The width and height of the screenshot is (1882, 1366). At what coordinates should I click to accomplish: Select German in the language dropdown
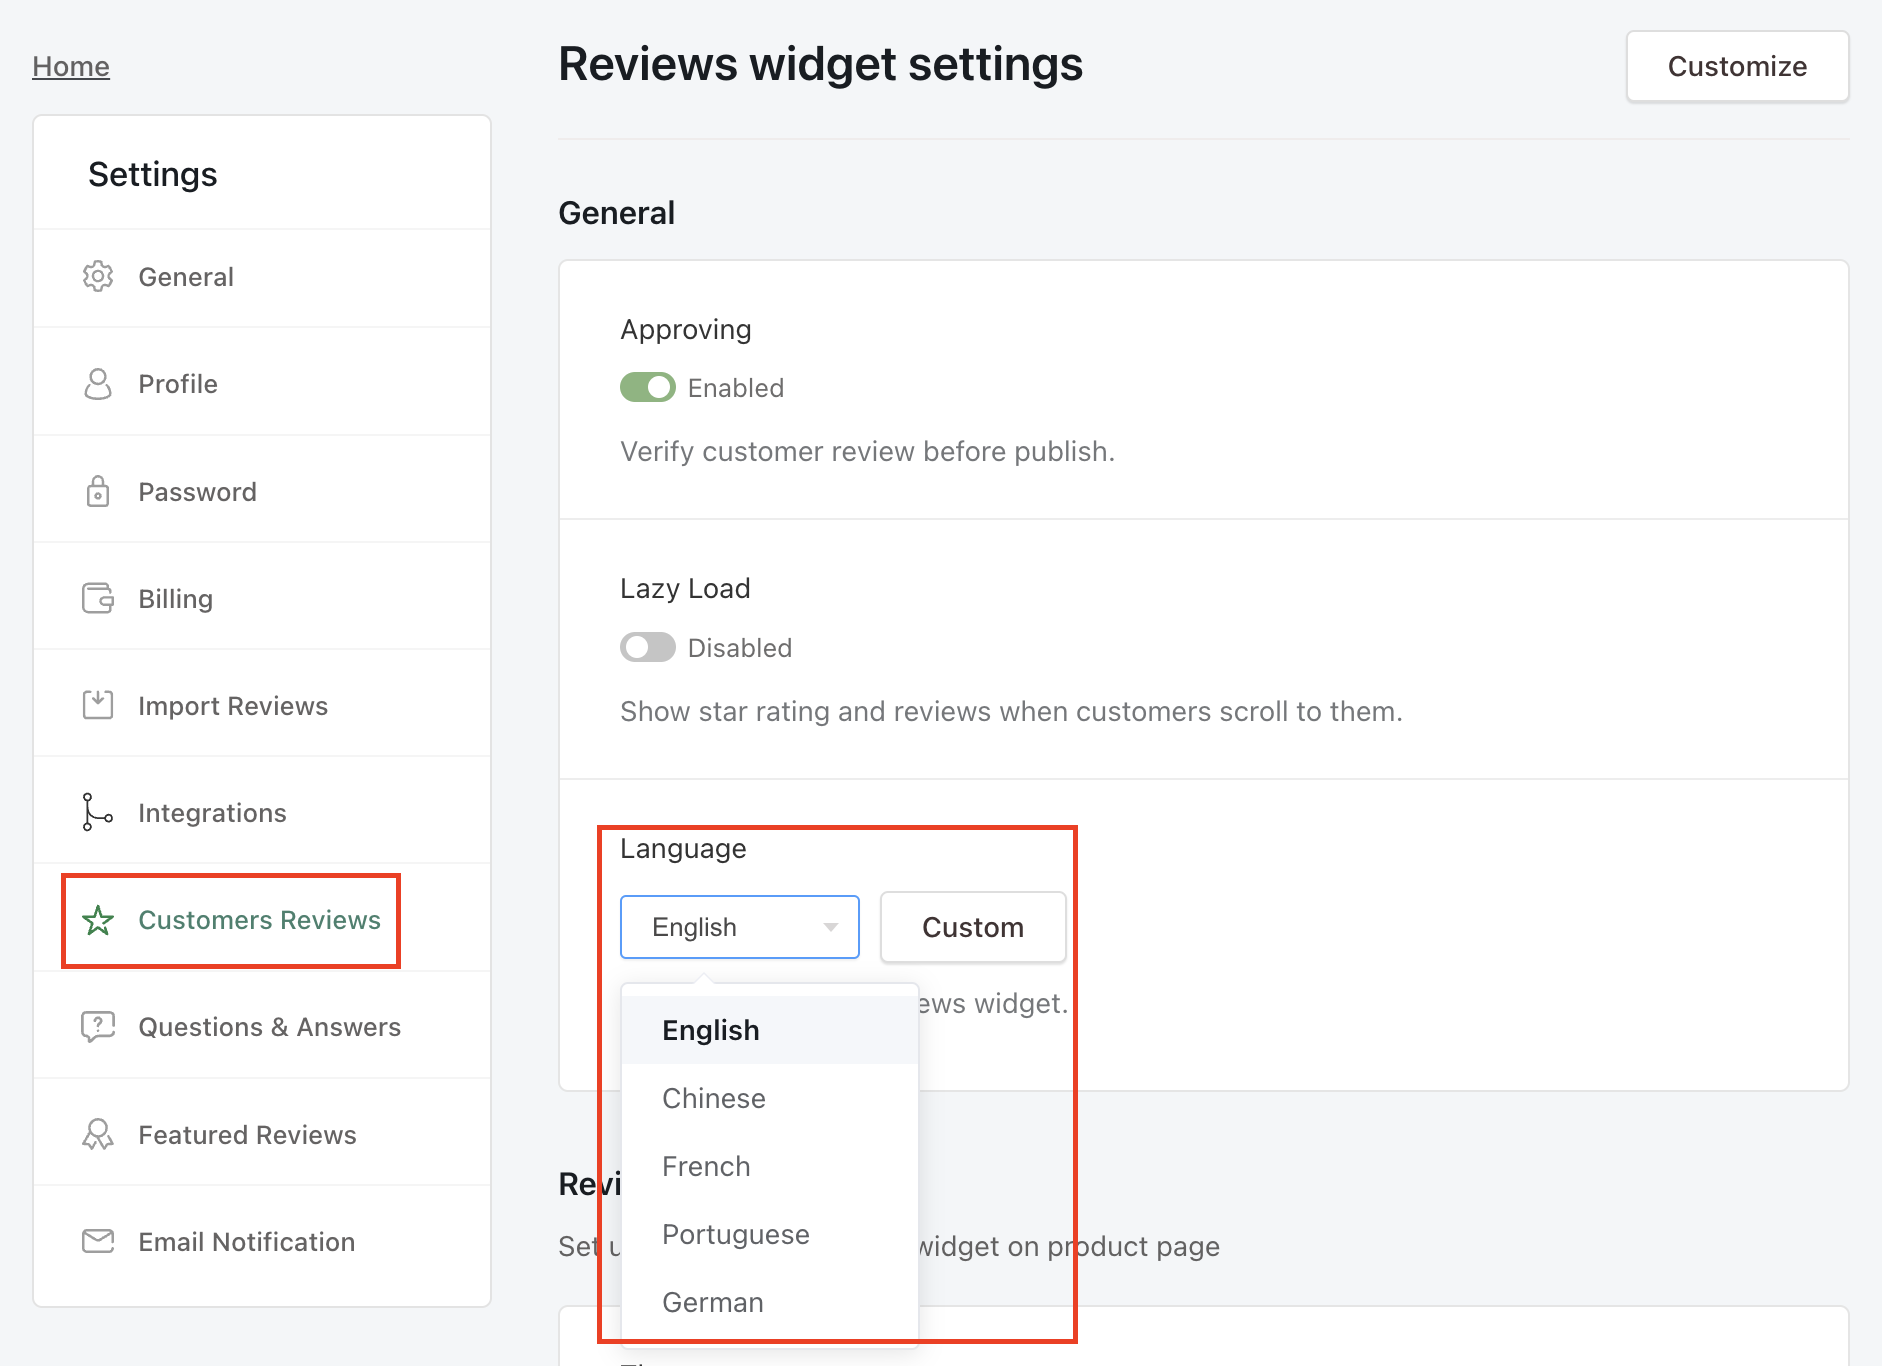click(x=713, y=1302)
